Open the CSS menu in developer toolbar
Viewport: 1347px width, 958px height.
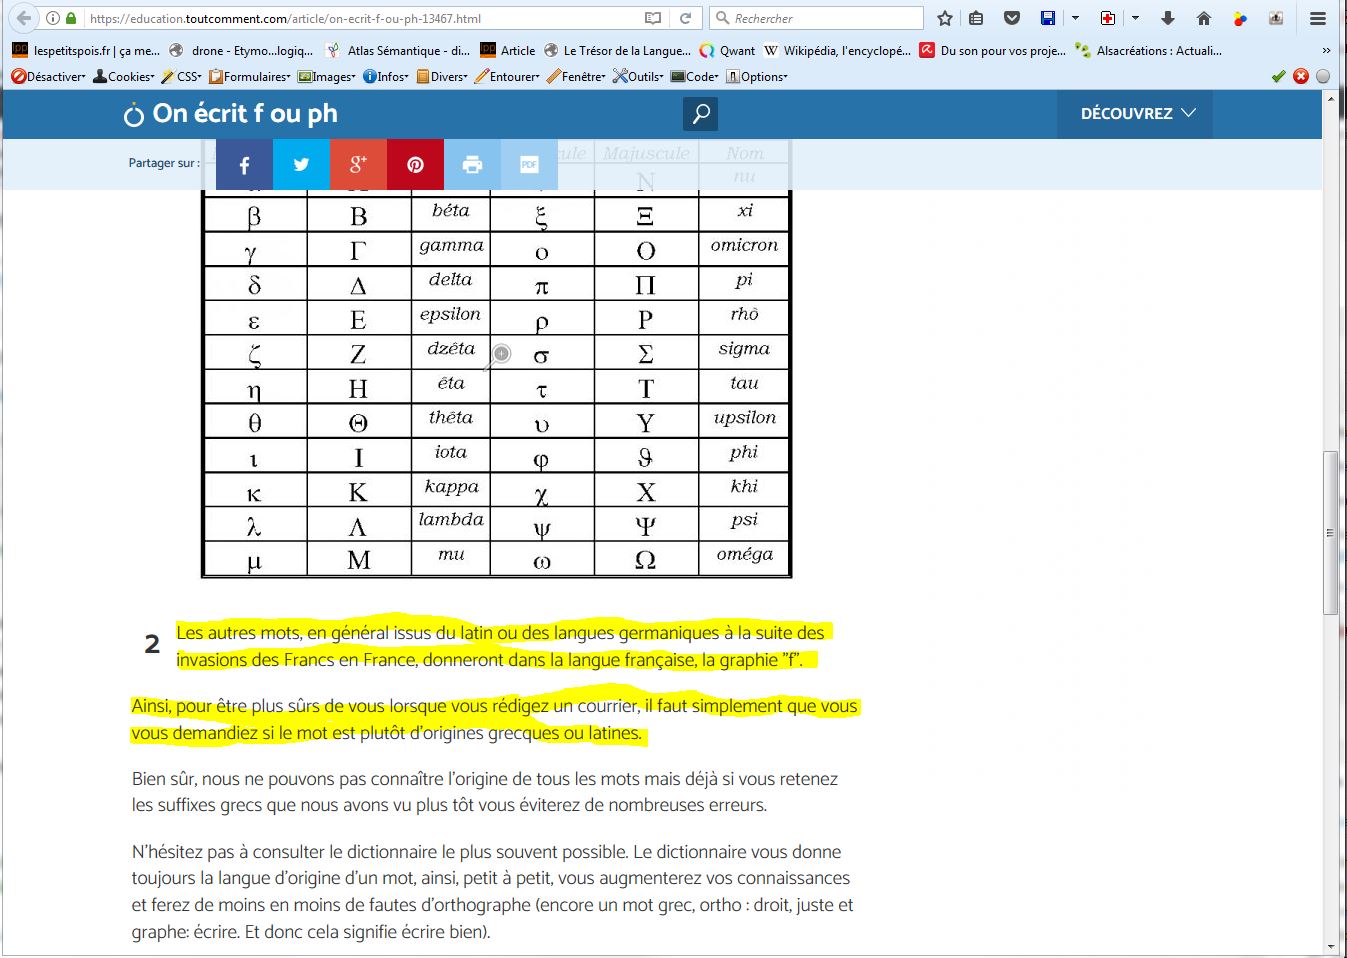click(x=182, y=76)
